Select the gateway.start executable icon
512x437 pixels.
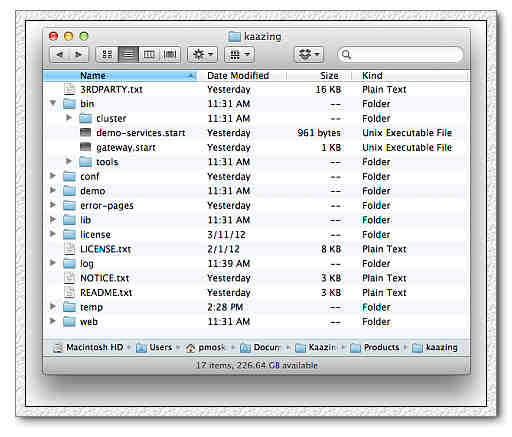pos(86,147)
